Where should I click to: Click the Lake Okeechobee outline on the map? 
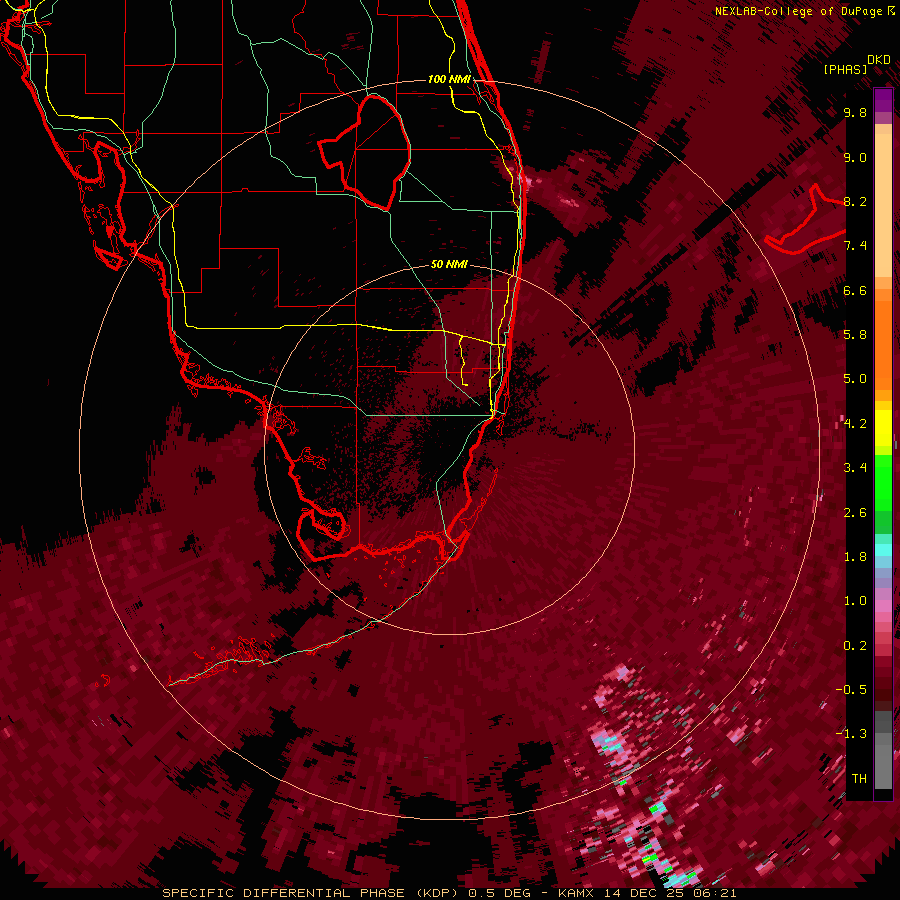(365, 153)
